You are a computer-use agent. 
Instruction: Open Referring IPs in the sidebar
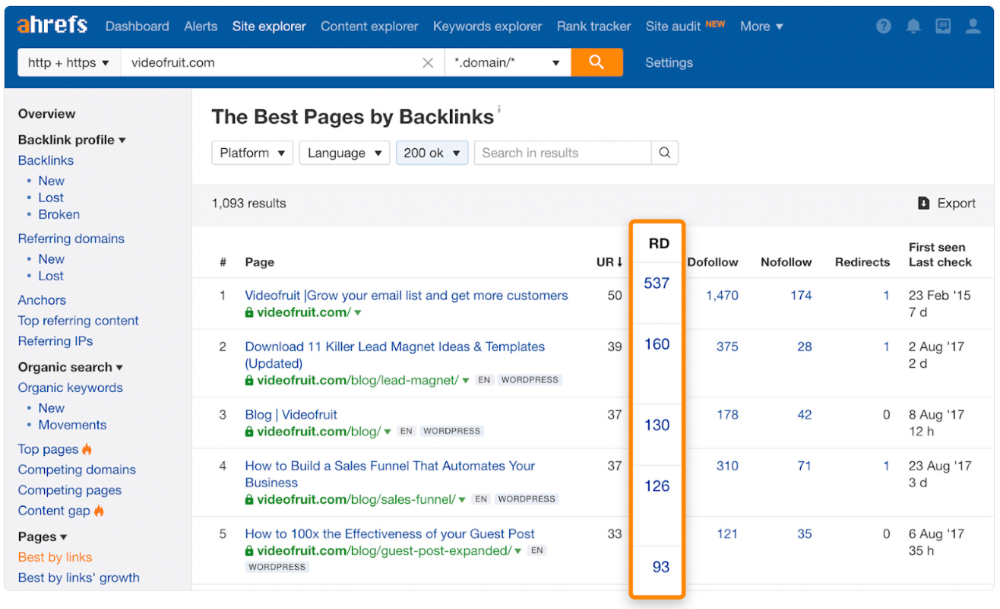(x=55, y=341)
